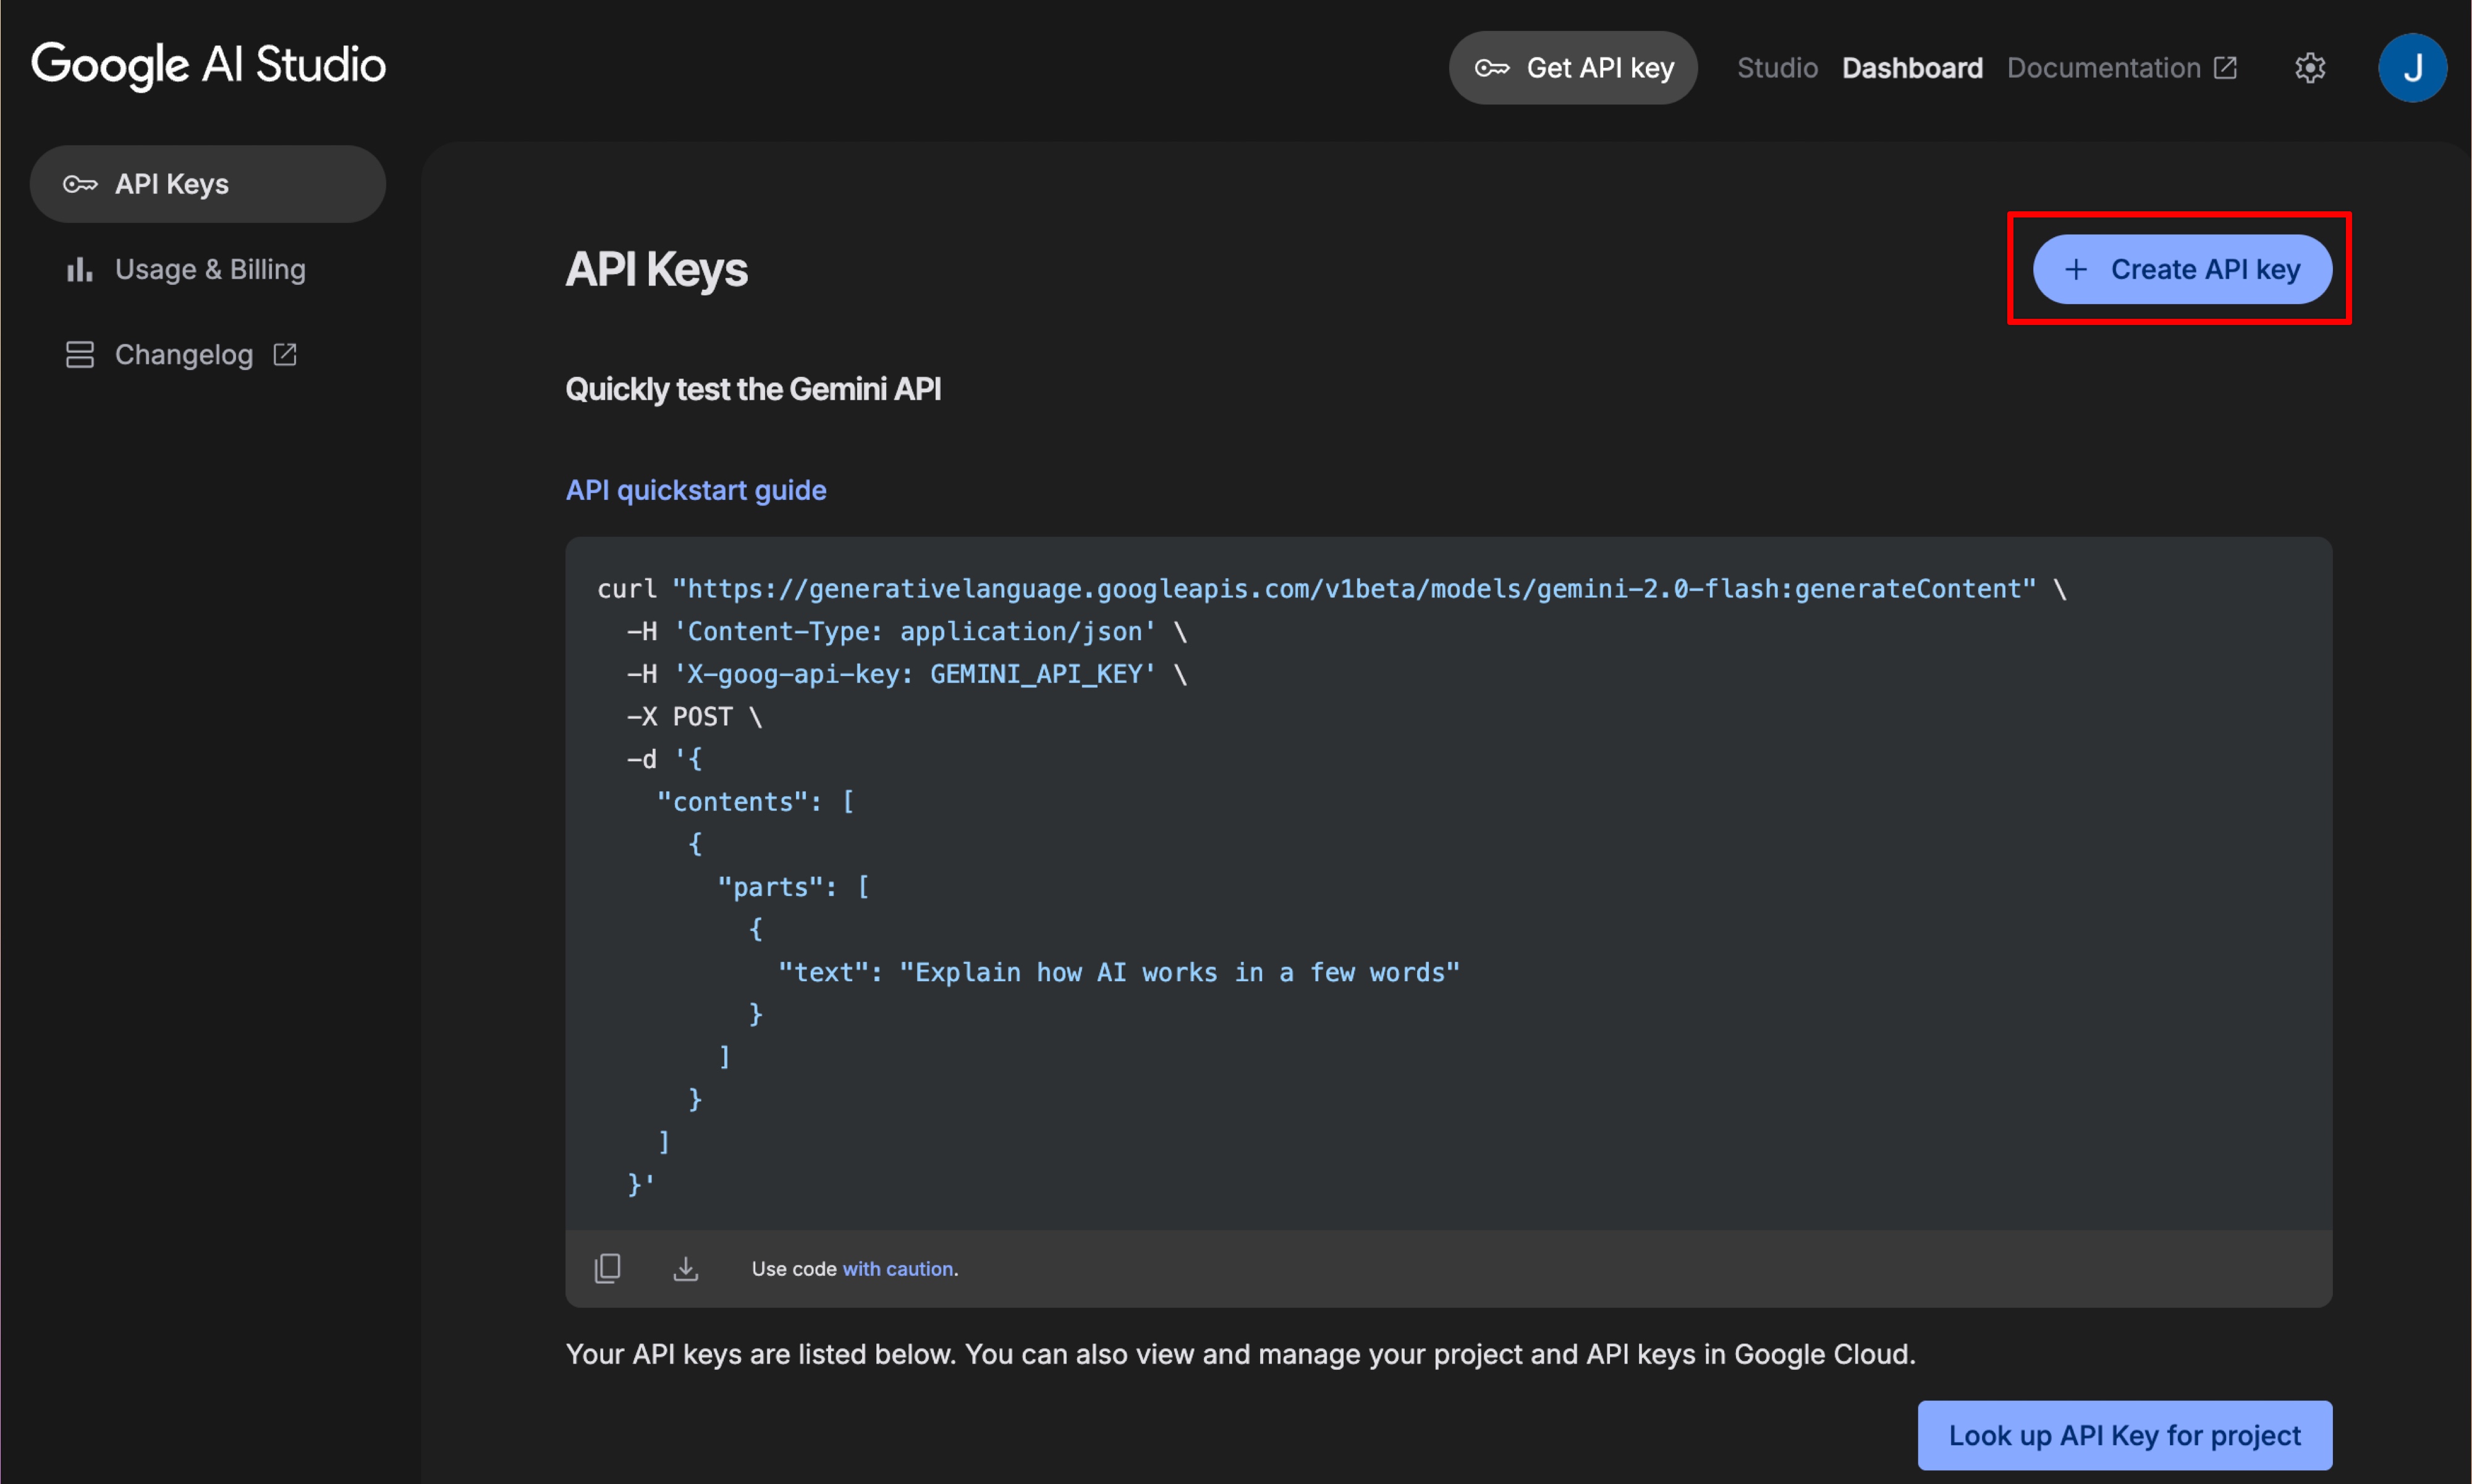Viewport: 2472px width, 1484px height.
Task: Copy the curl code snippet
Action: [607, 1268]
